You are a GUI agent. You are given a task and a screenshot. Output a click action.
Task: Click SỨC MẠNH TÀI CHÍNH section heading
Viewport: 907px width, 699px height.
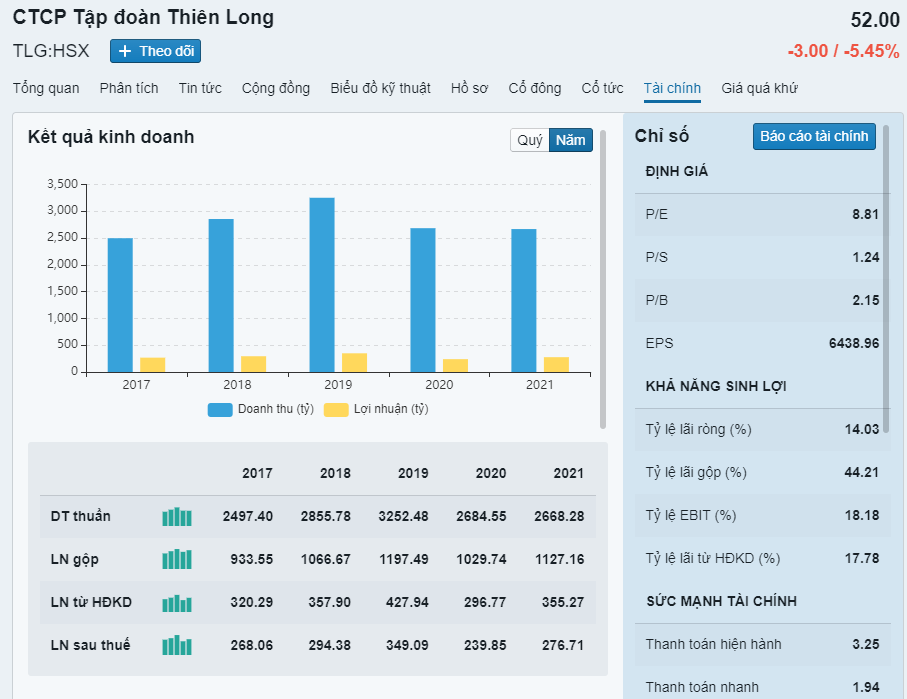point(722,601)
